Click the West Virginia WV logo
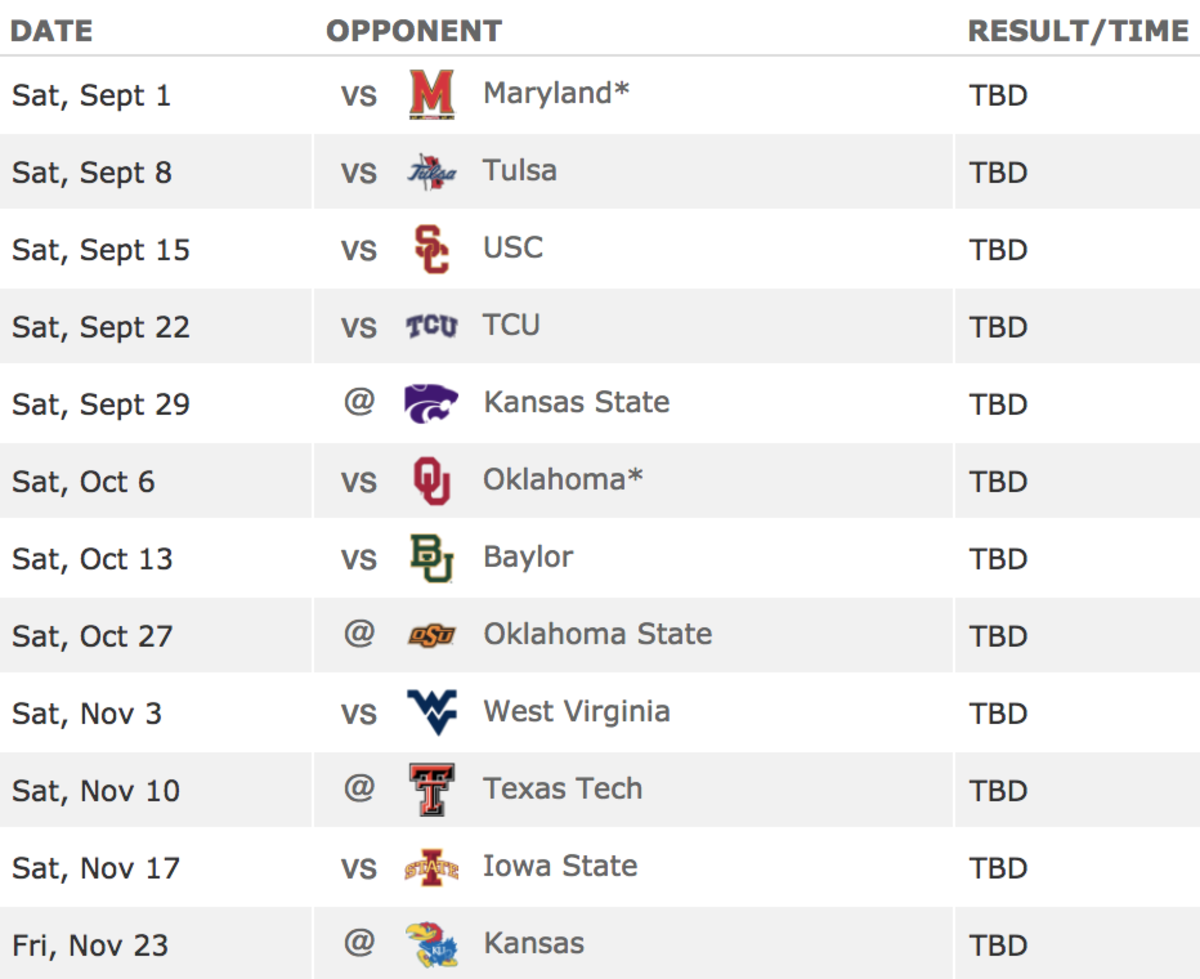 432,712
